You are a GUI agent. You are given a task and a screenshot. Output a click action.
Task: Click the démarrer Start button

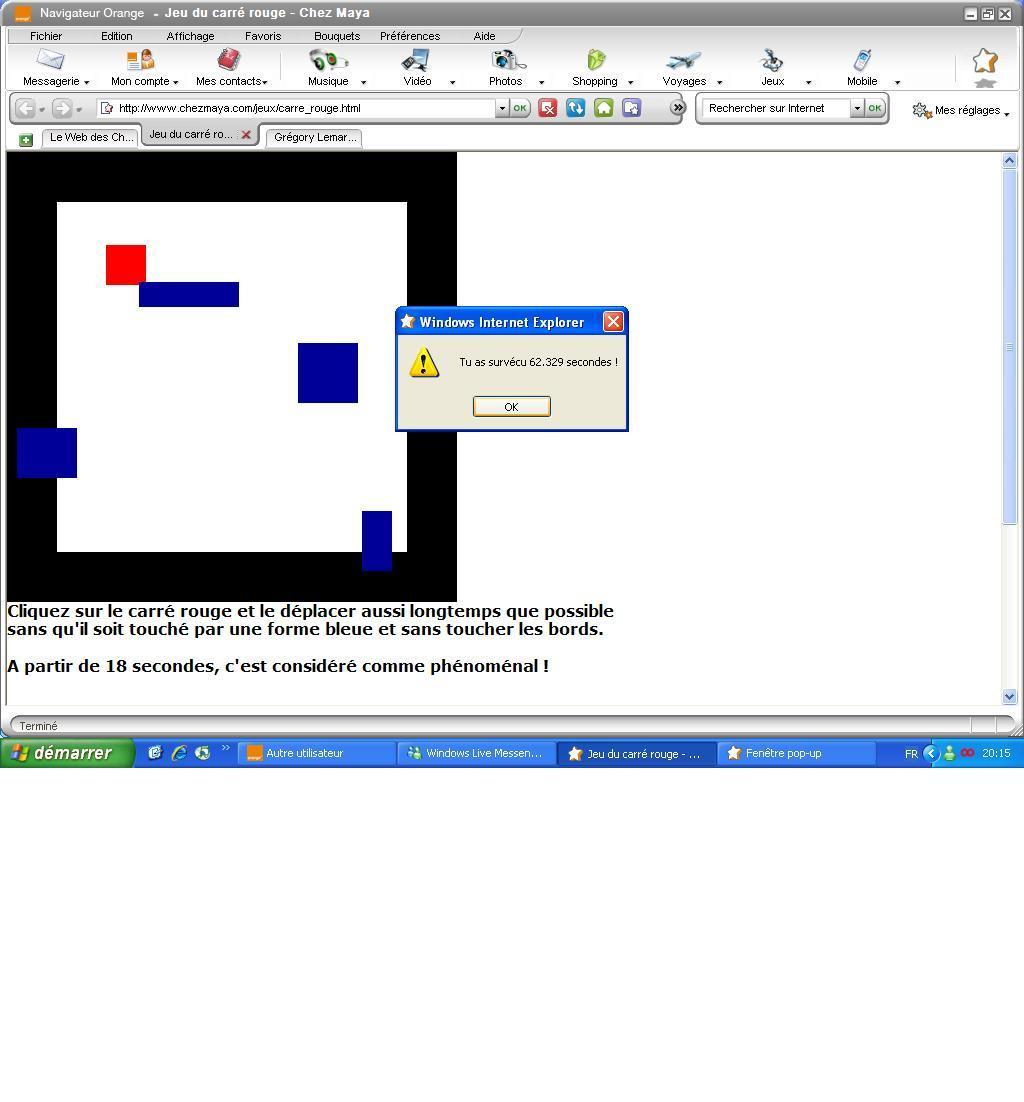pos(67,753)
